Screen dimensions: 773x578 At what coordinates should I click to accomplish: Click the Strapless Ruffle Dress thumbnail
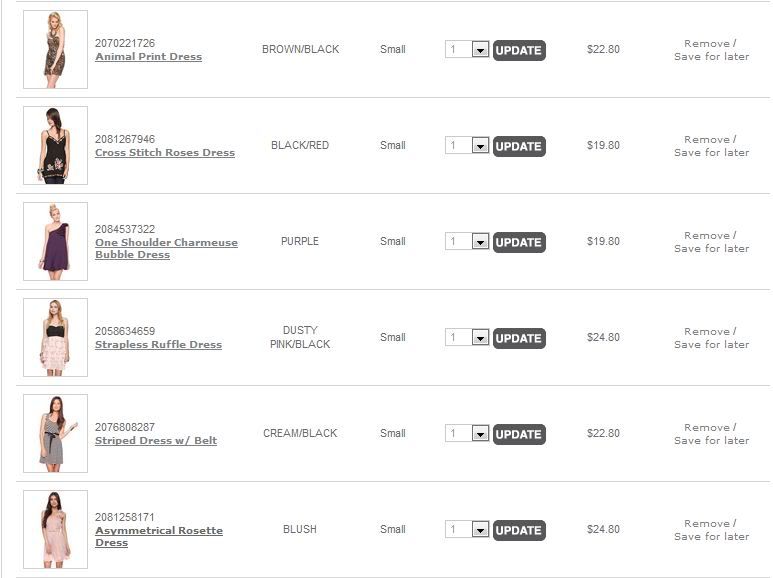pos(55,337)
